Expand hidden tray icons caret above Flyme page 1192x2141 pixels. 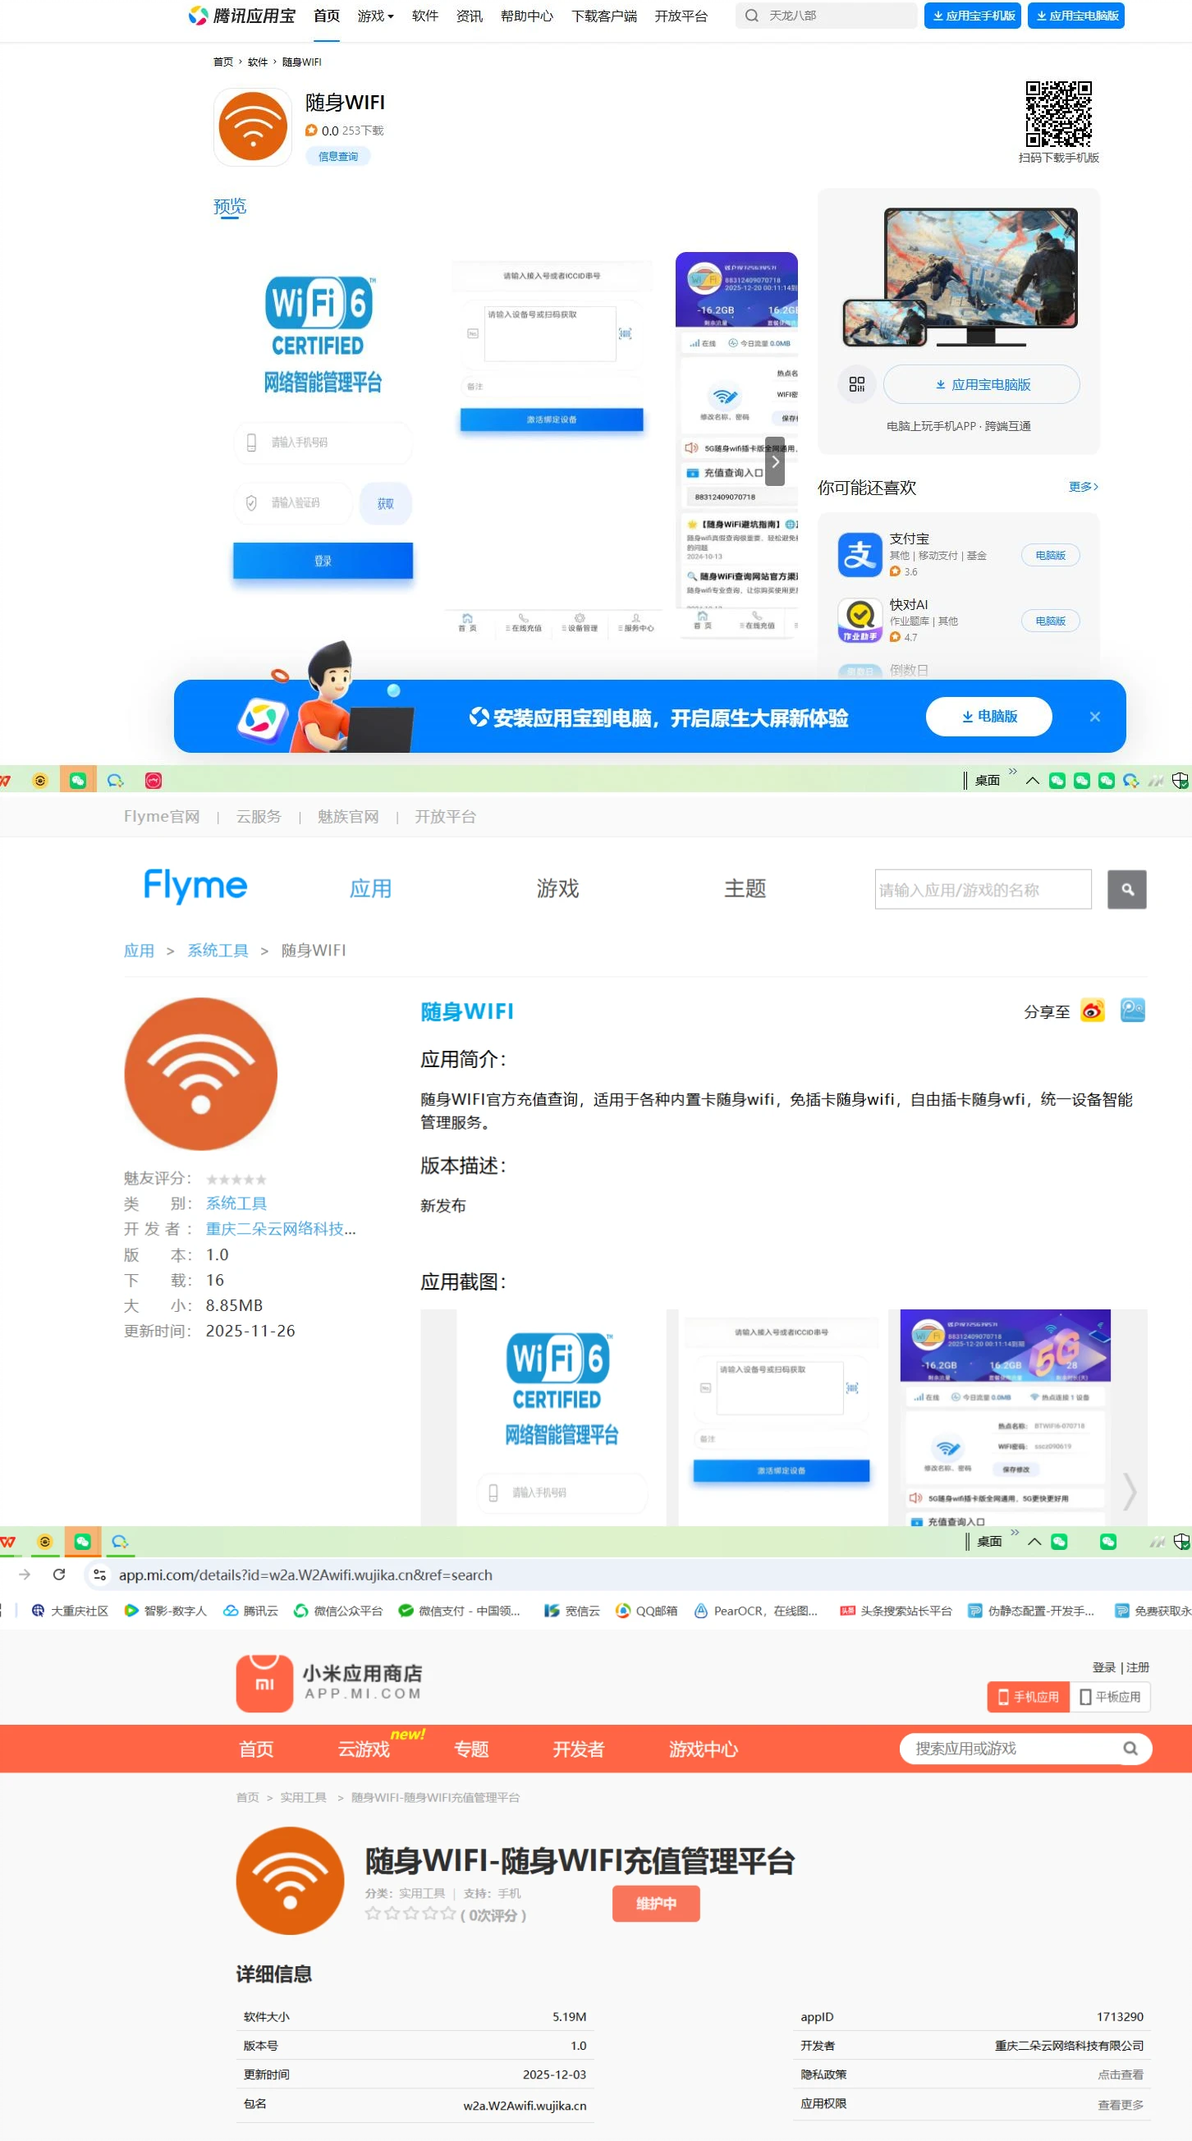coord(1032,780)
